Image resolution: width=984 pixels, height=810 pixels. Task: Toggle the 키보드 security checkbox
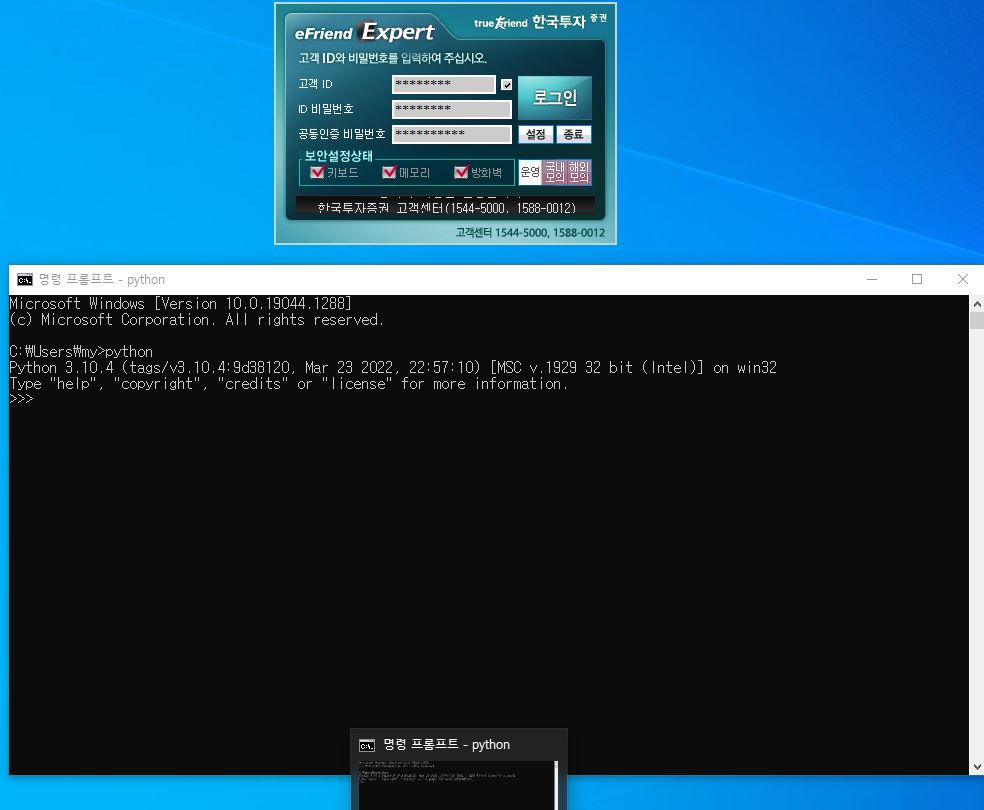[317, 172]
